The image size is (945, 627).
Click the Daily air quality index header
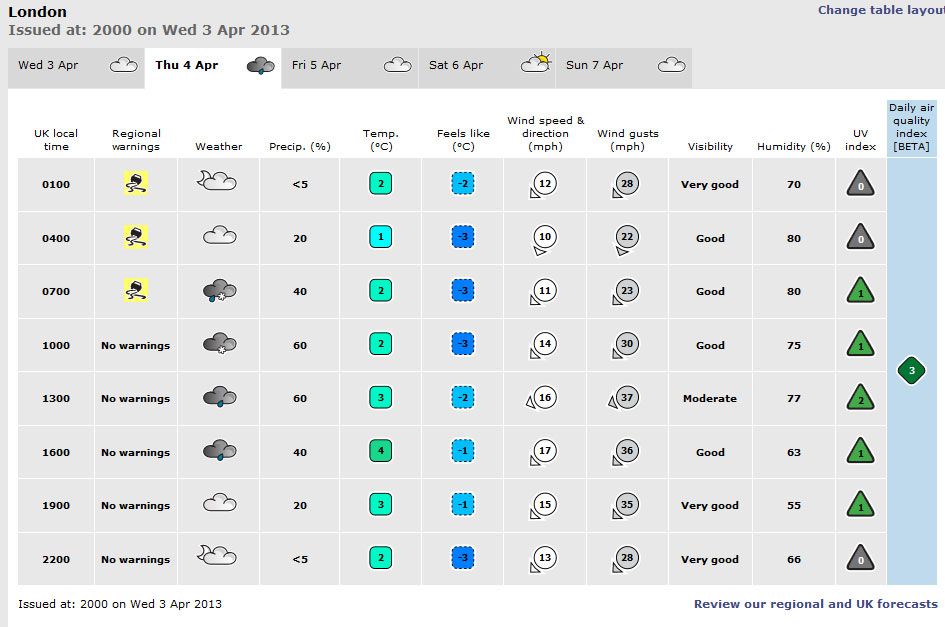click(910, 127)
